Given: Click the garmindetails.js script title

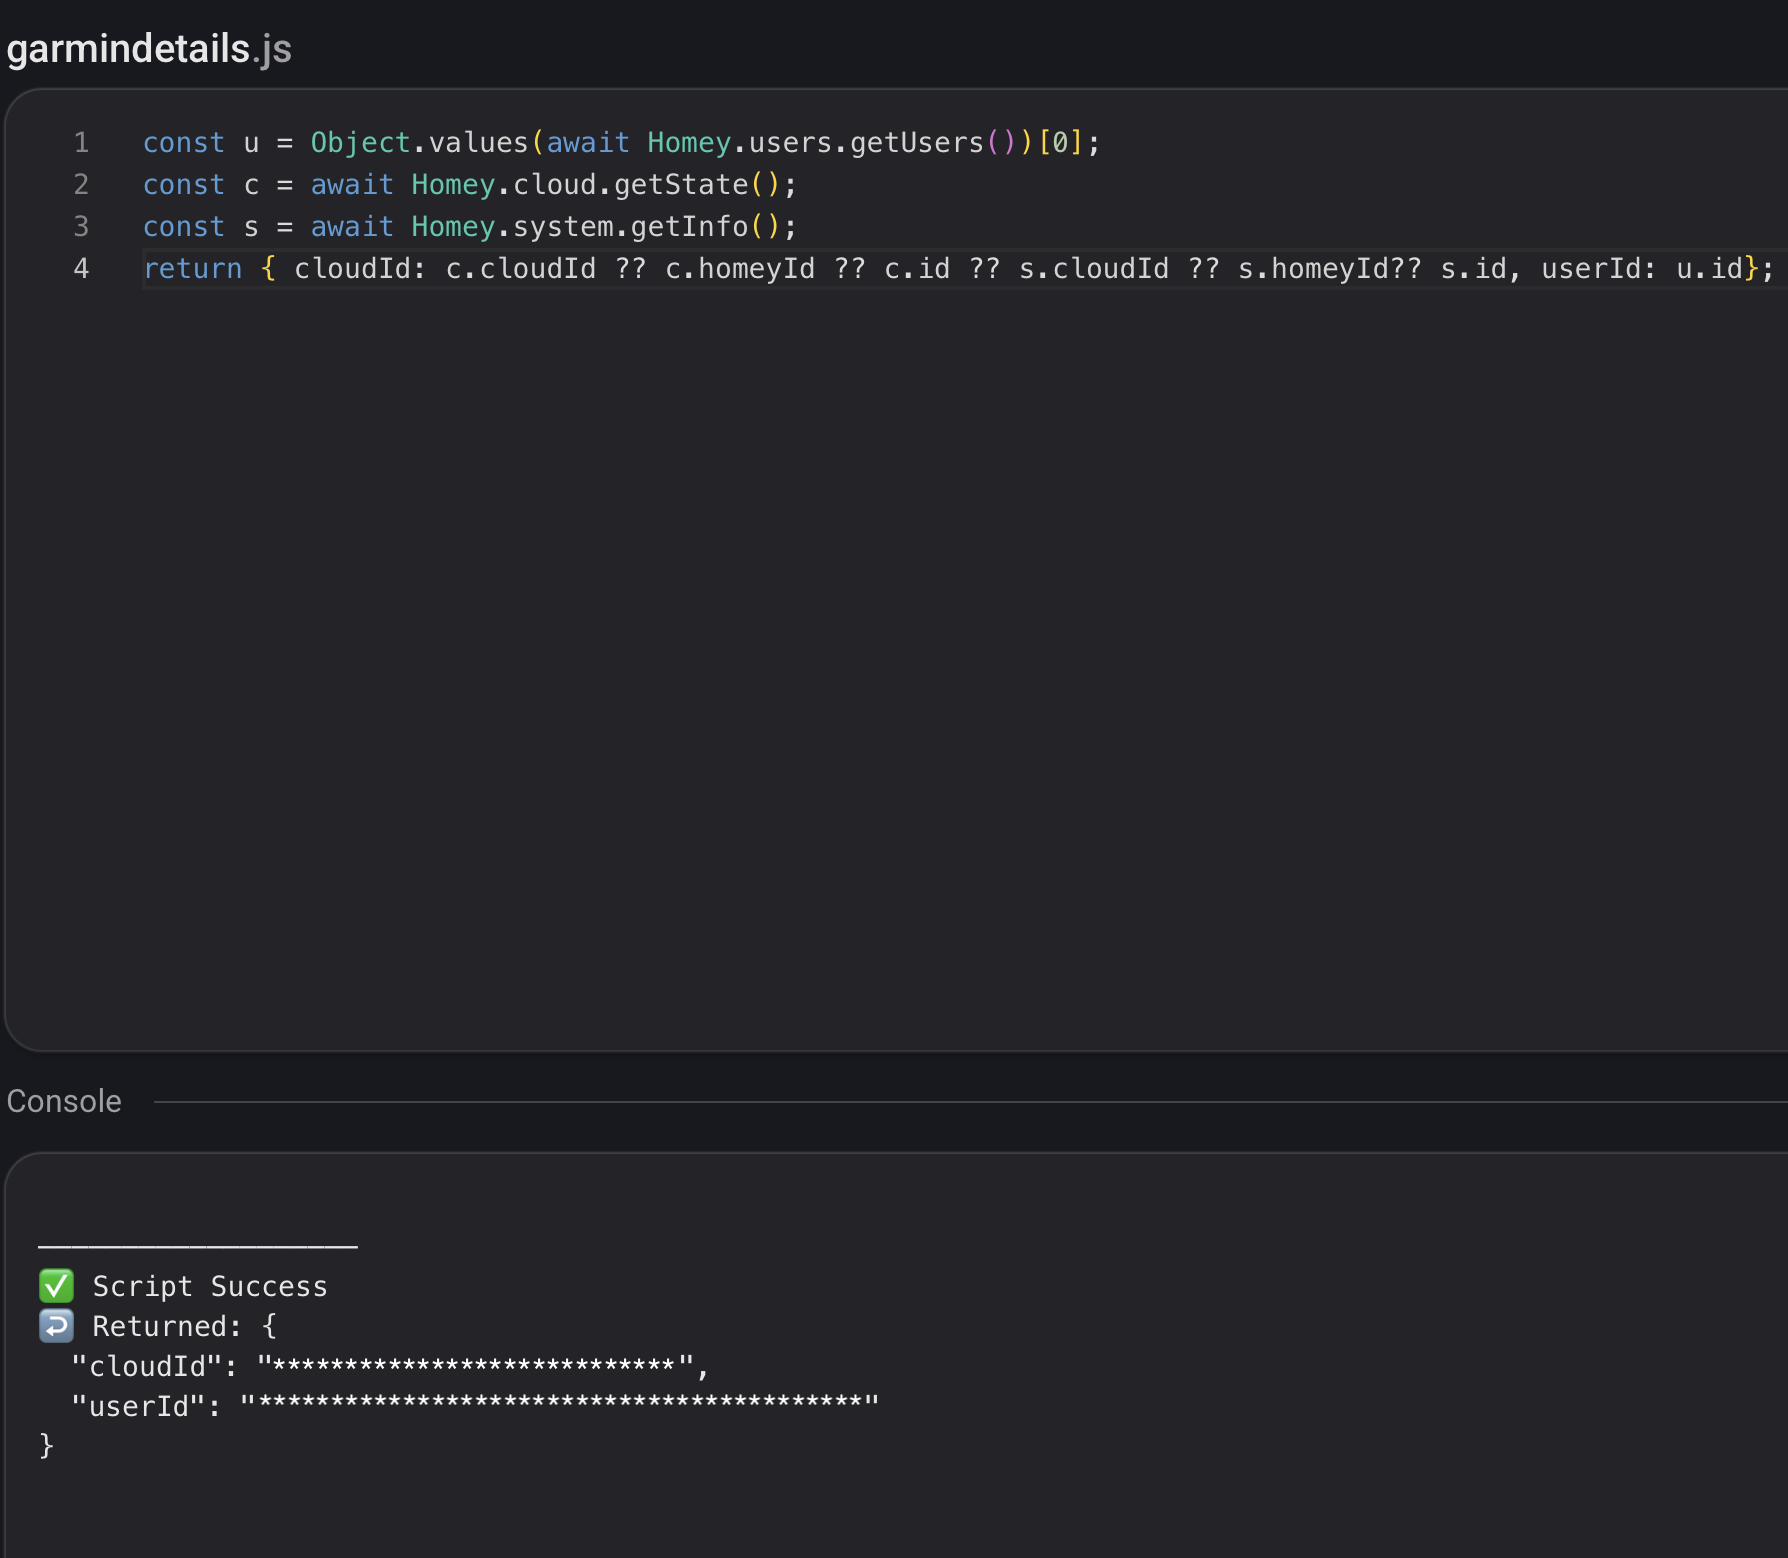Looking at the screenshot, I should click(x=149, y=48).
